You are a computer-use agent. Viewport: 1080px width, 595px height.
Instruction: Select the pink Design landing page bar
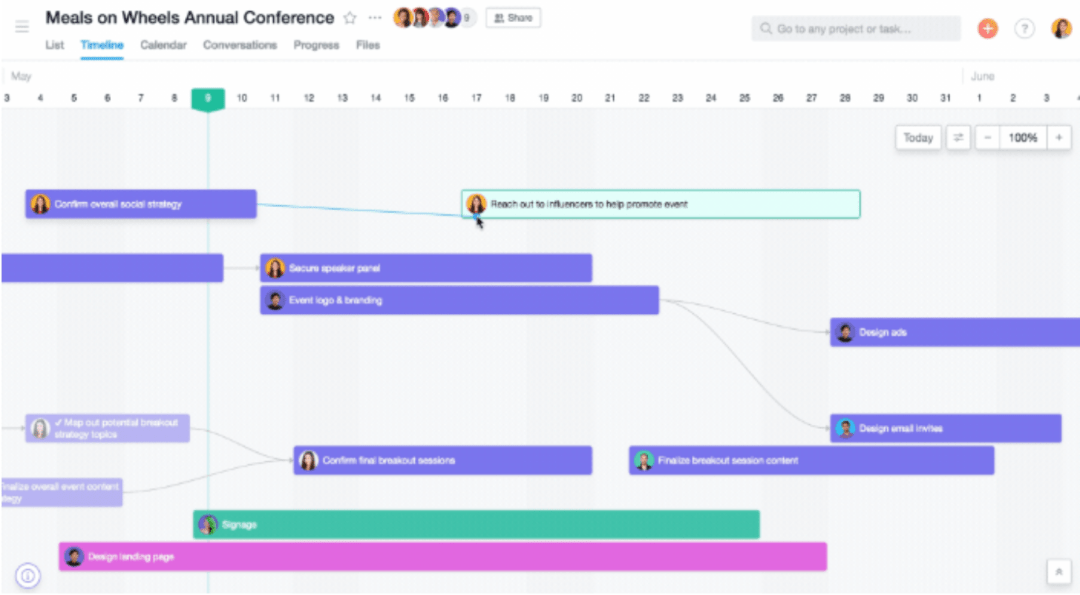pyautogui.click(x=443, y=556)
